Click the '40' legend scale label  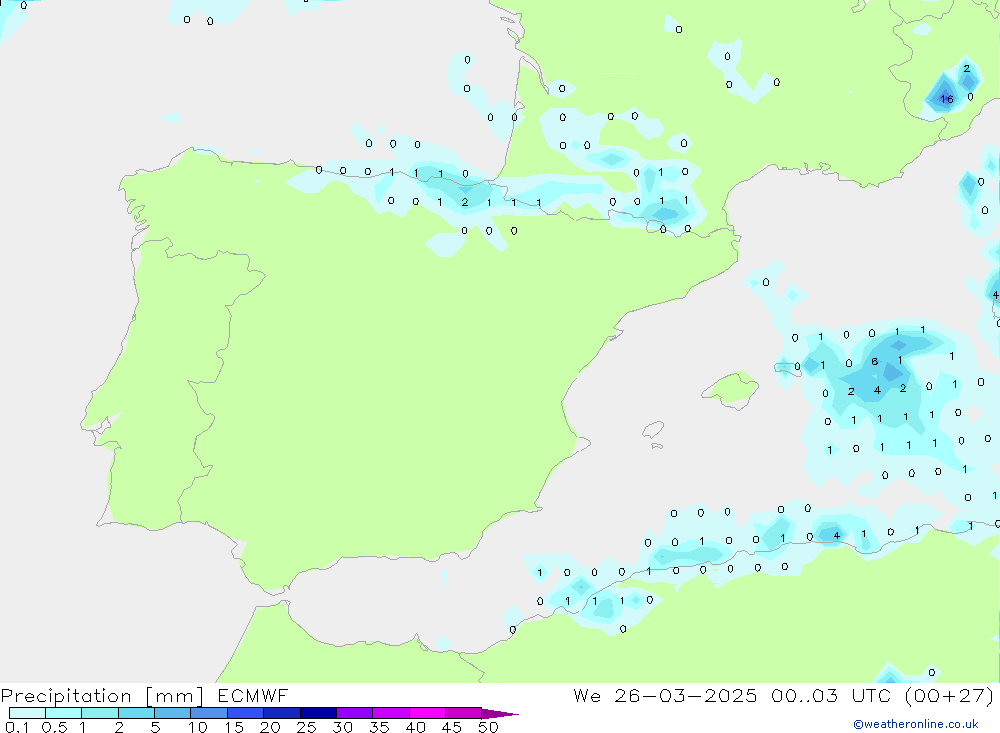[x=415, y=727]
